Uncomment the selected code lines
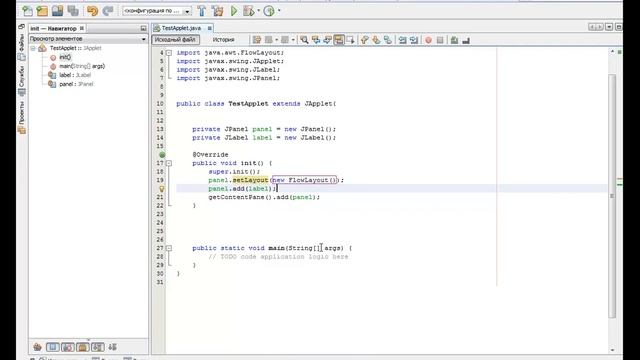 [466, 40]
